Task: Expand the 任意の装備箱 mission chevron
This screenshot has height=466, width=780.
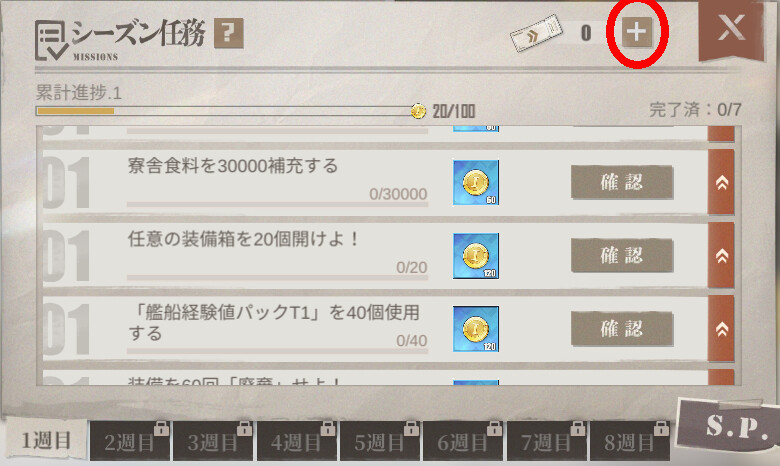Action: pos(721,256)
